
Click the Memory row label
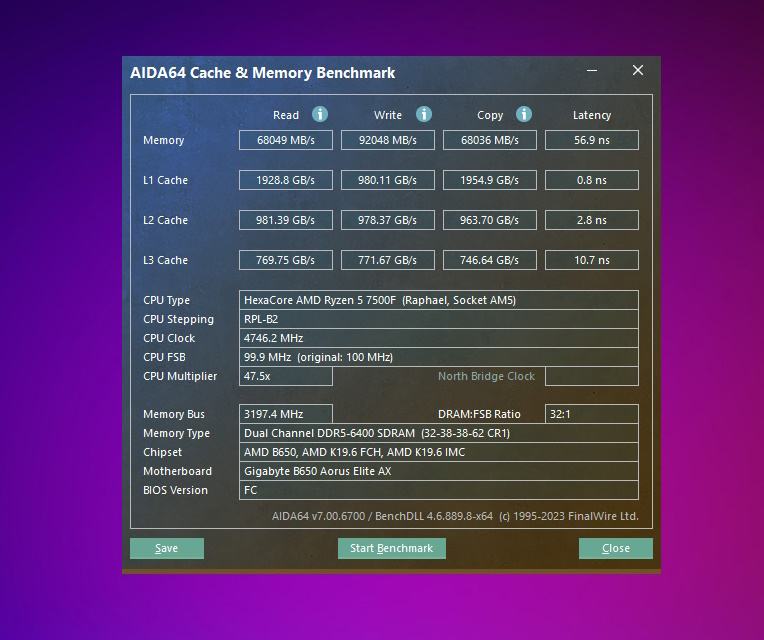pyautogui.click(x=164, y=140)
